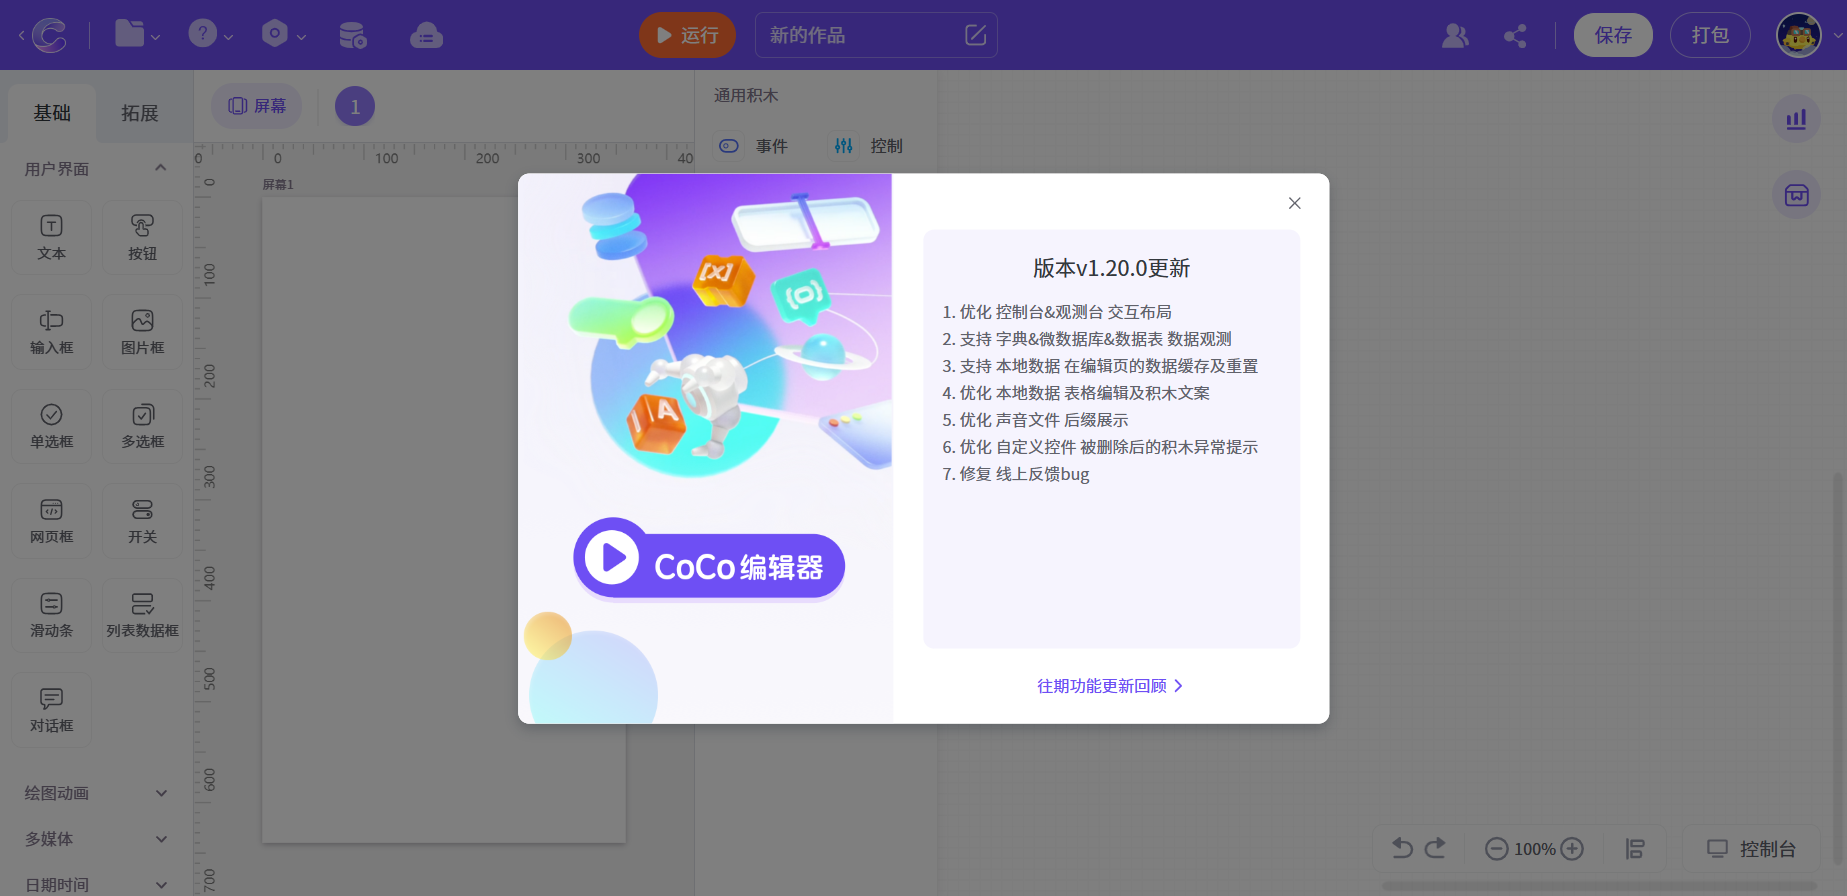Click the rename pencil icon

[976, 35]
